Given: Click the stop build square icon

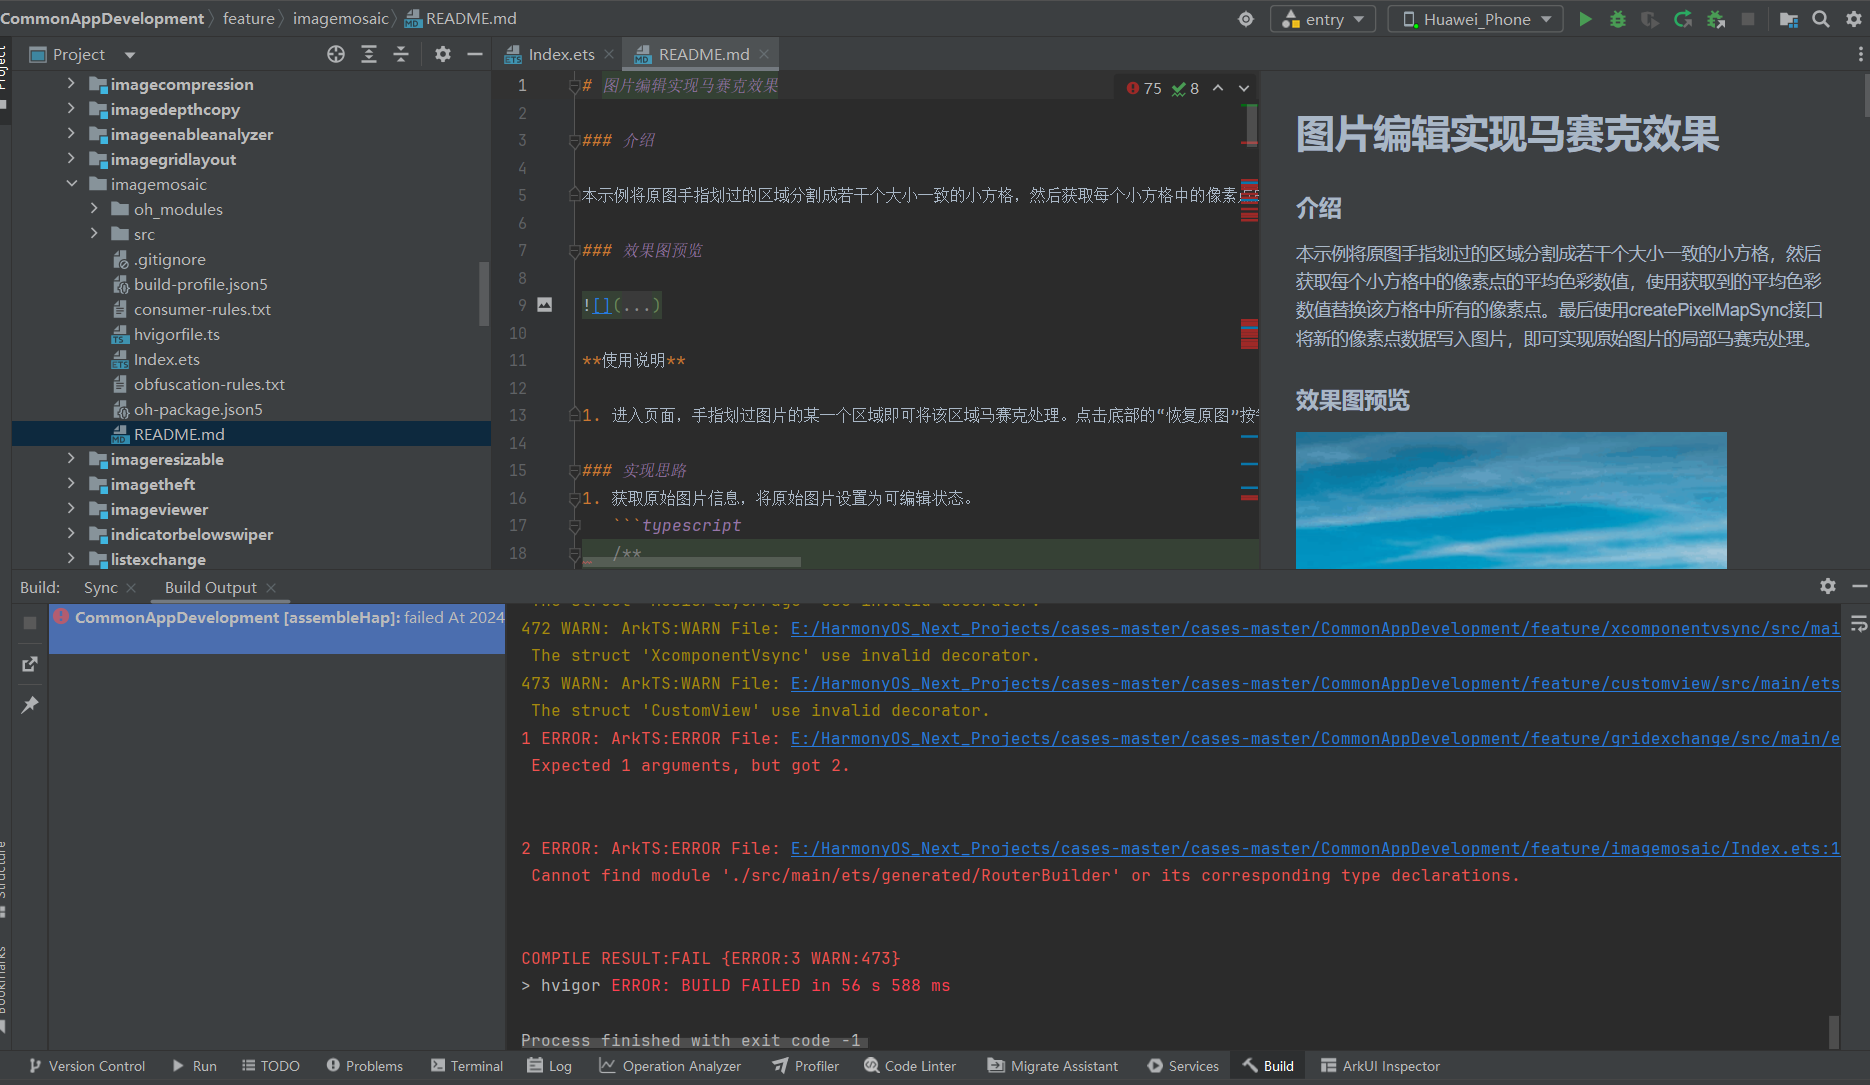Looking at the screenshot, I should pos(30,622).
